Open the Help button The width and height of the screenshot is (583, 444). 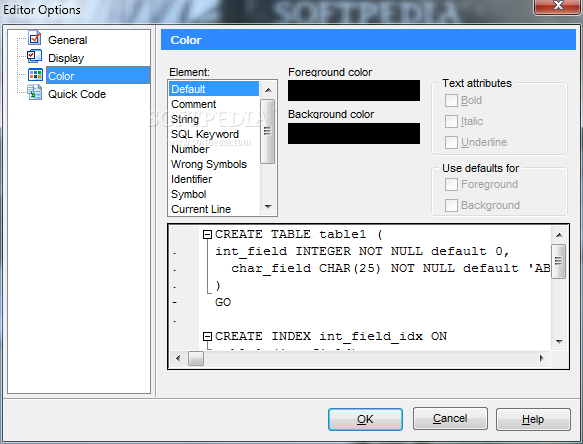(533, 419)
